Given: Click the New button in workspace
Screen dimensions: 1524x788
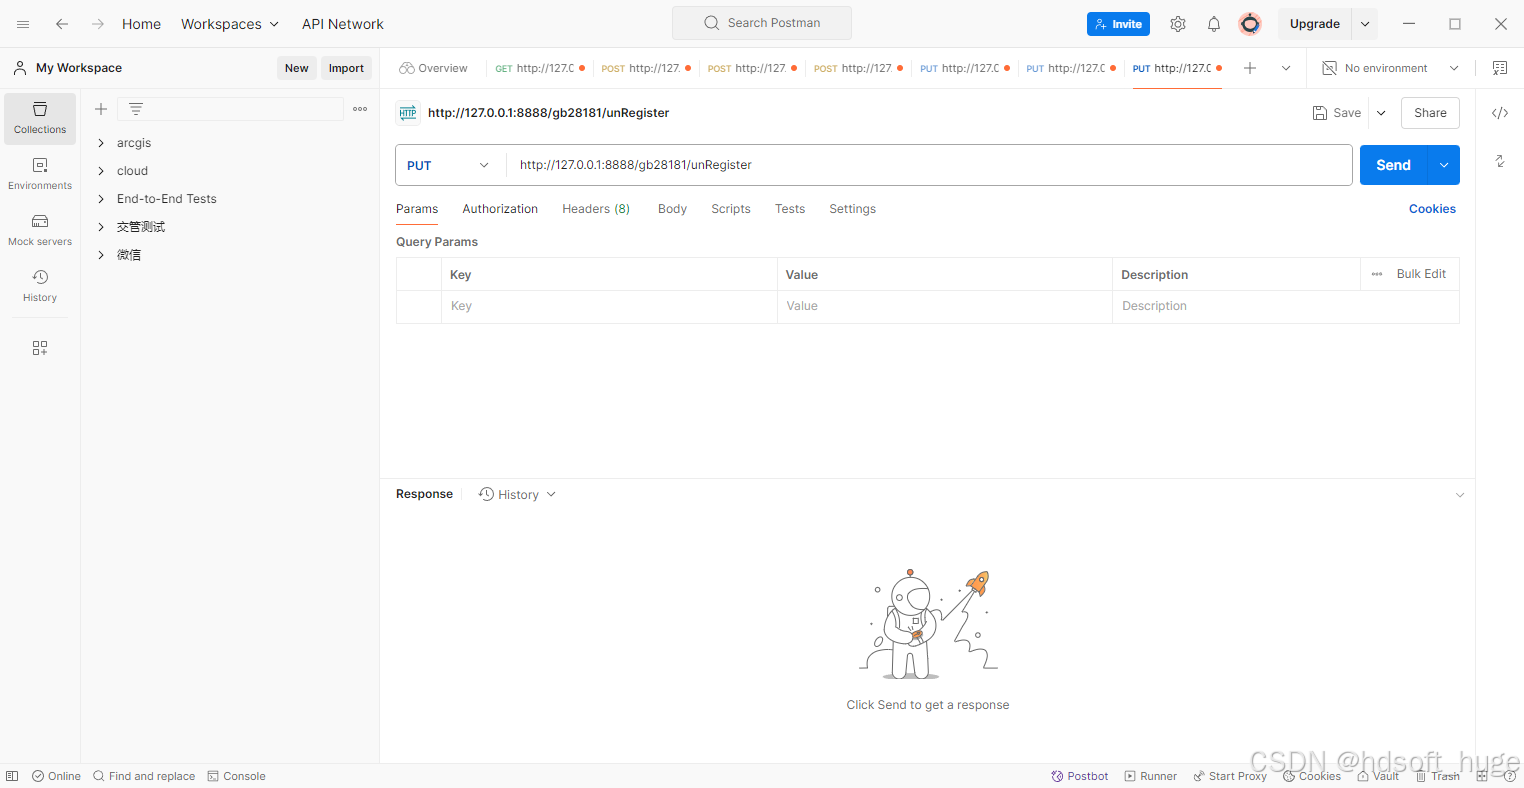Looking at the screenshot, I should 297,68.
